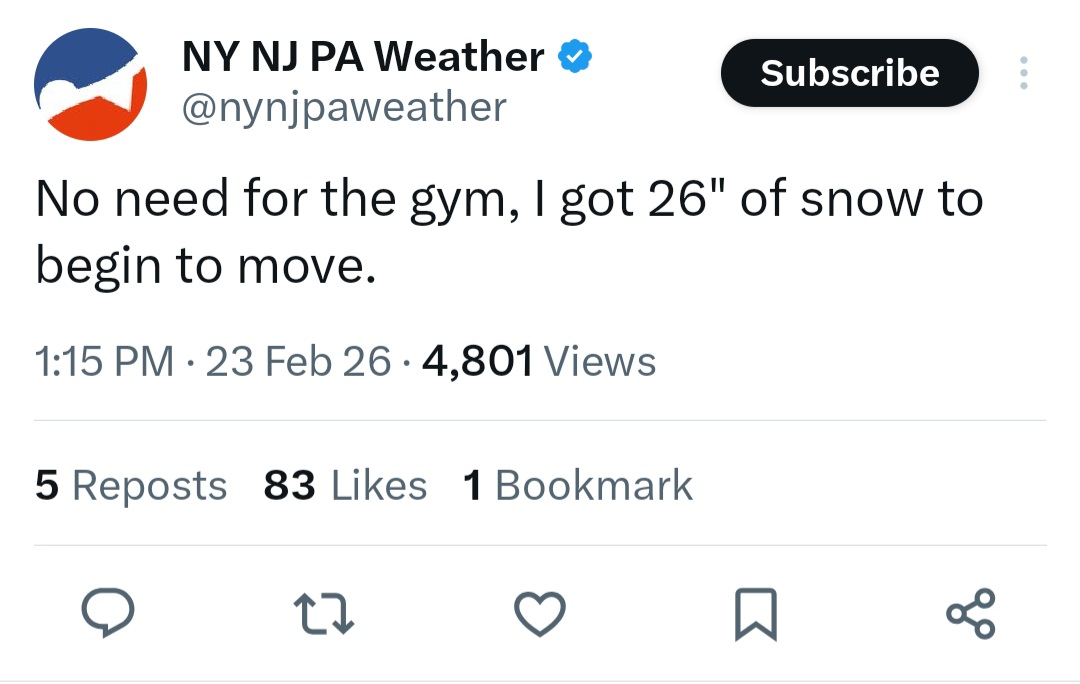
Task: Toggle the bookmark icon for this tweet
Action: 757,614
